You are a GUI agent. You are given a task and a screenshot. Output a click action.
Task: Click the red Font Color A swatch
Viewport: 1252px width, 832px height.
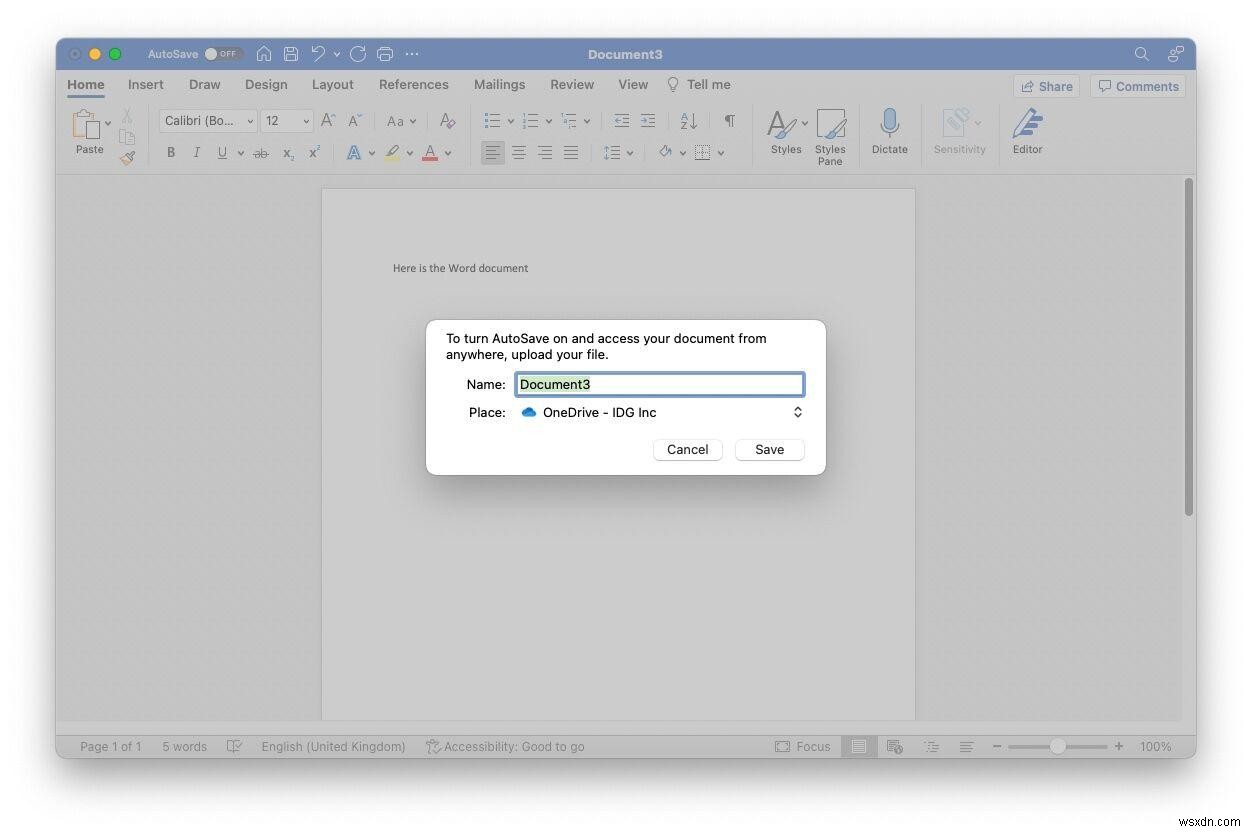pos(430,153)
